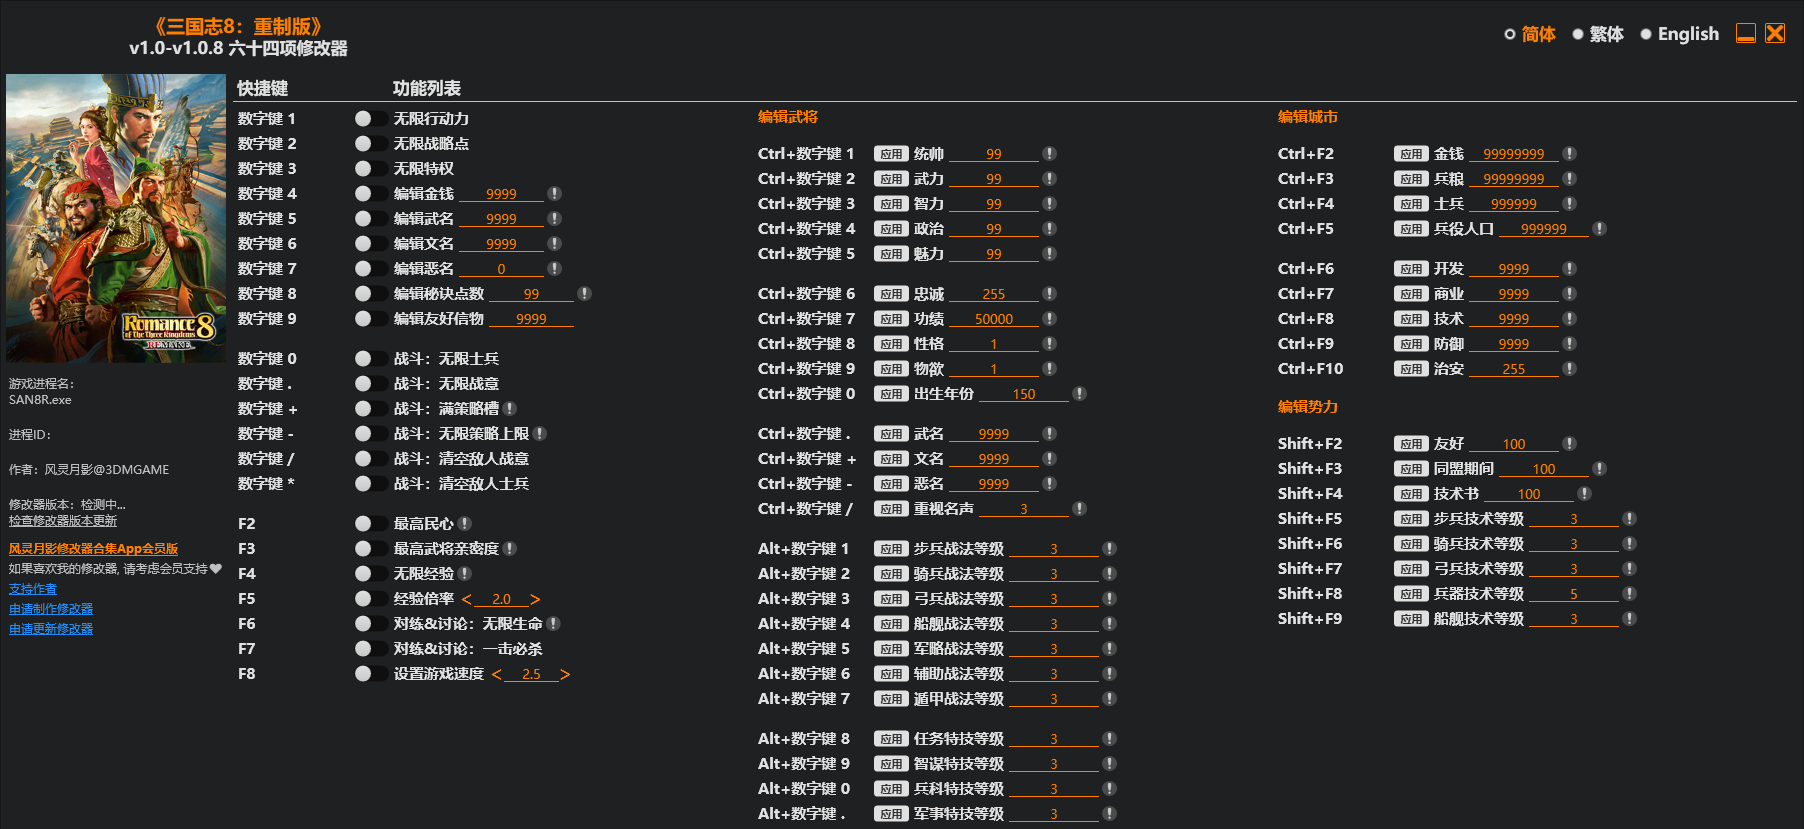Viewport: 1804px width, 829px height.
Task: Open 风灵月影修改器合集App会员版 link
Action: pyautogui.click(x=93, y=549)
